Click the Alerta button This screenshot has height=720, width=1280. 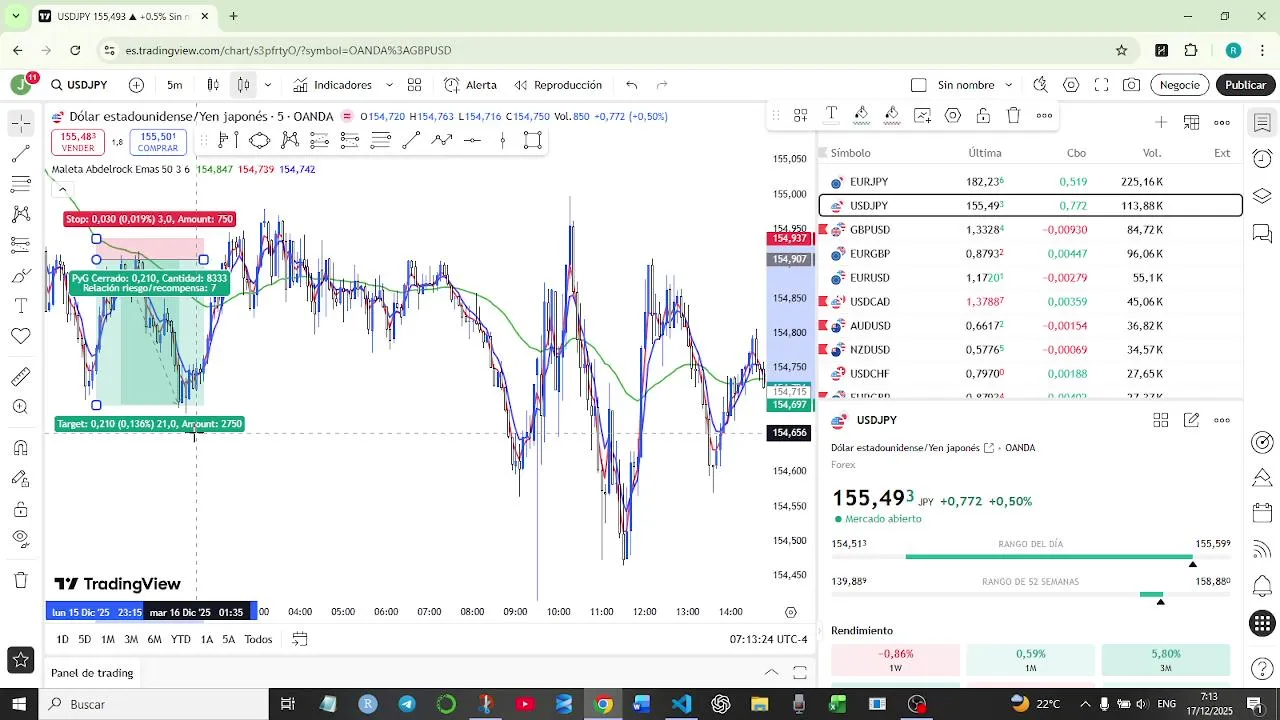pyautogui.click(x=470, y=85)
